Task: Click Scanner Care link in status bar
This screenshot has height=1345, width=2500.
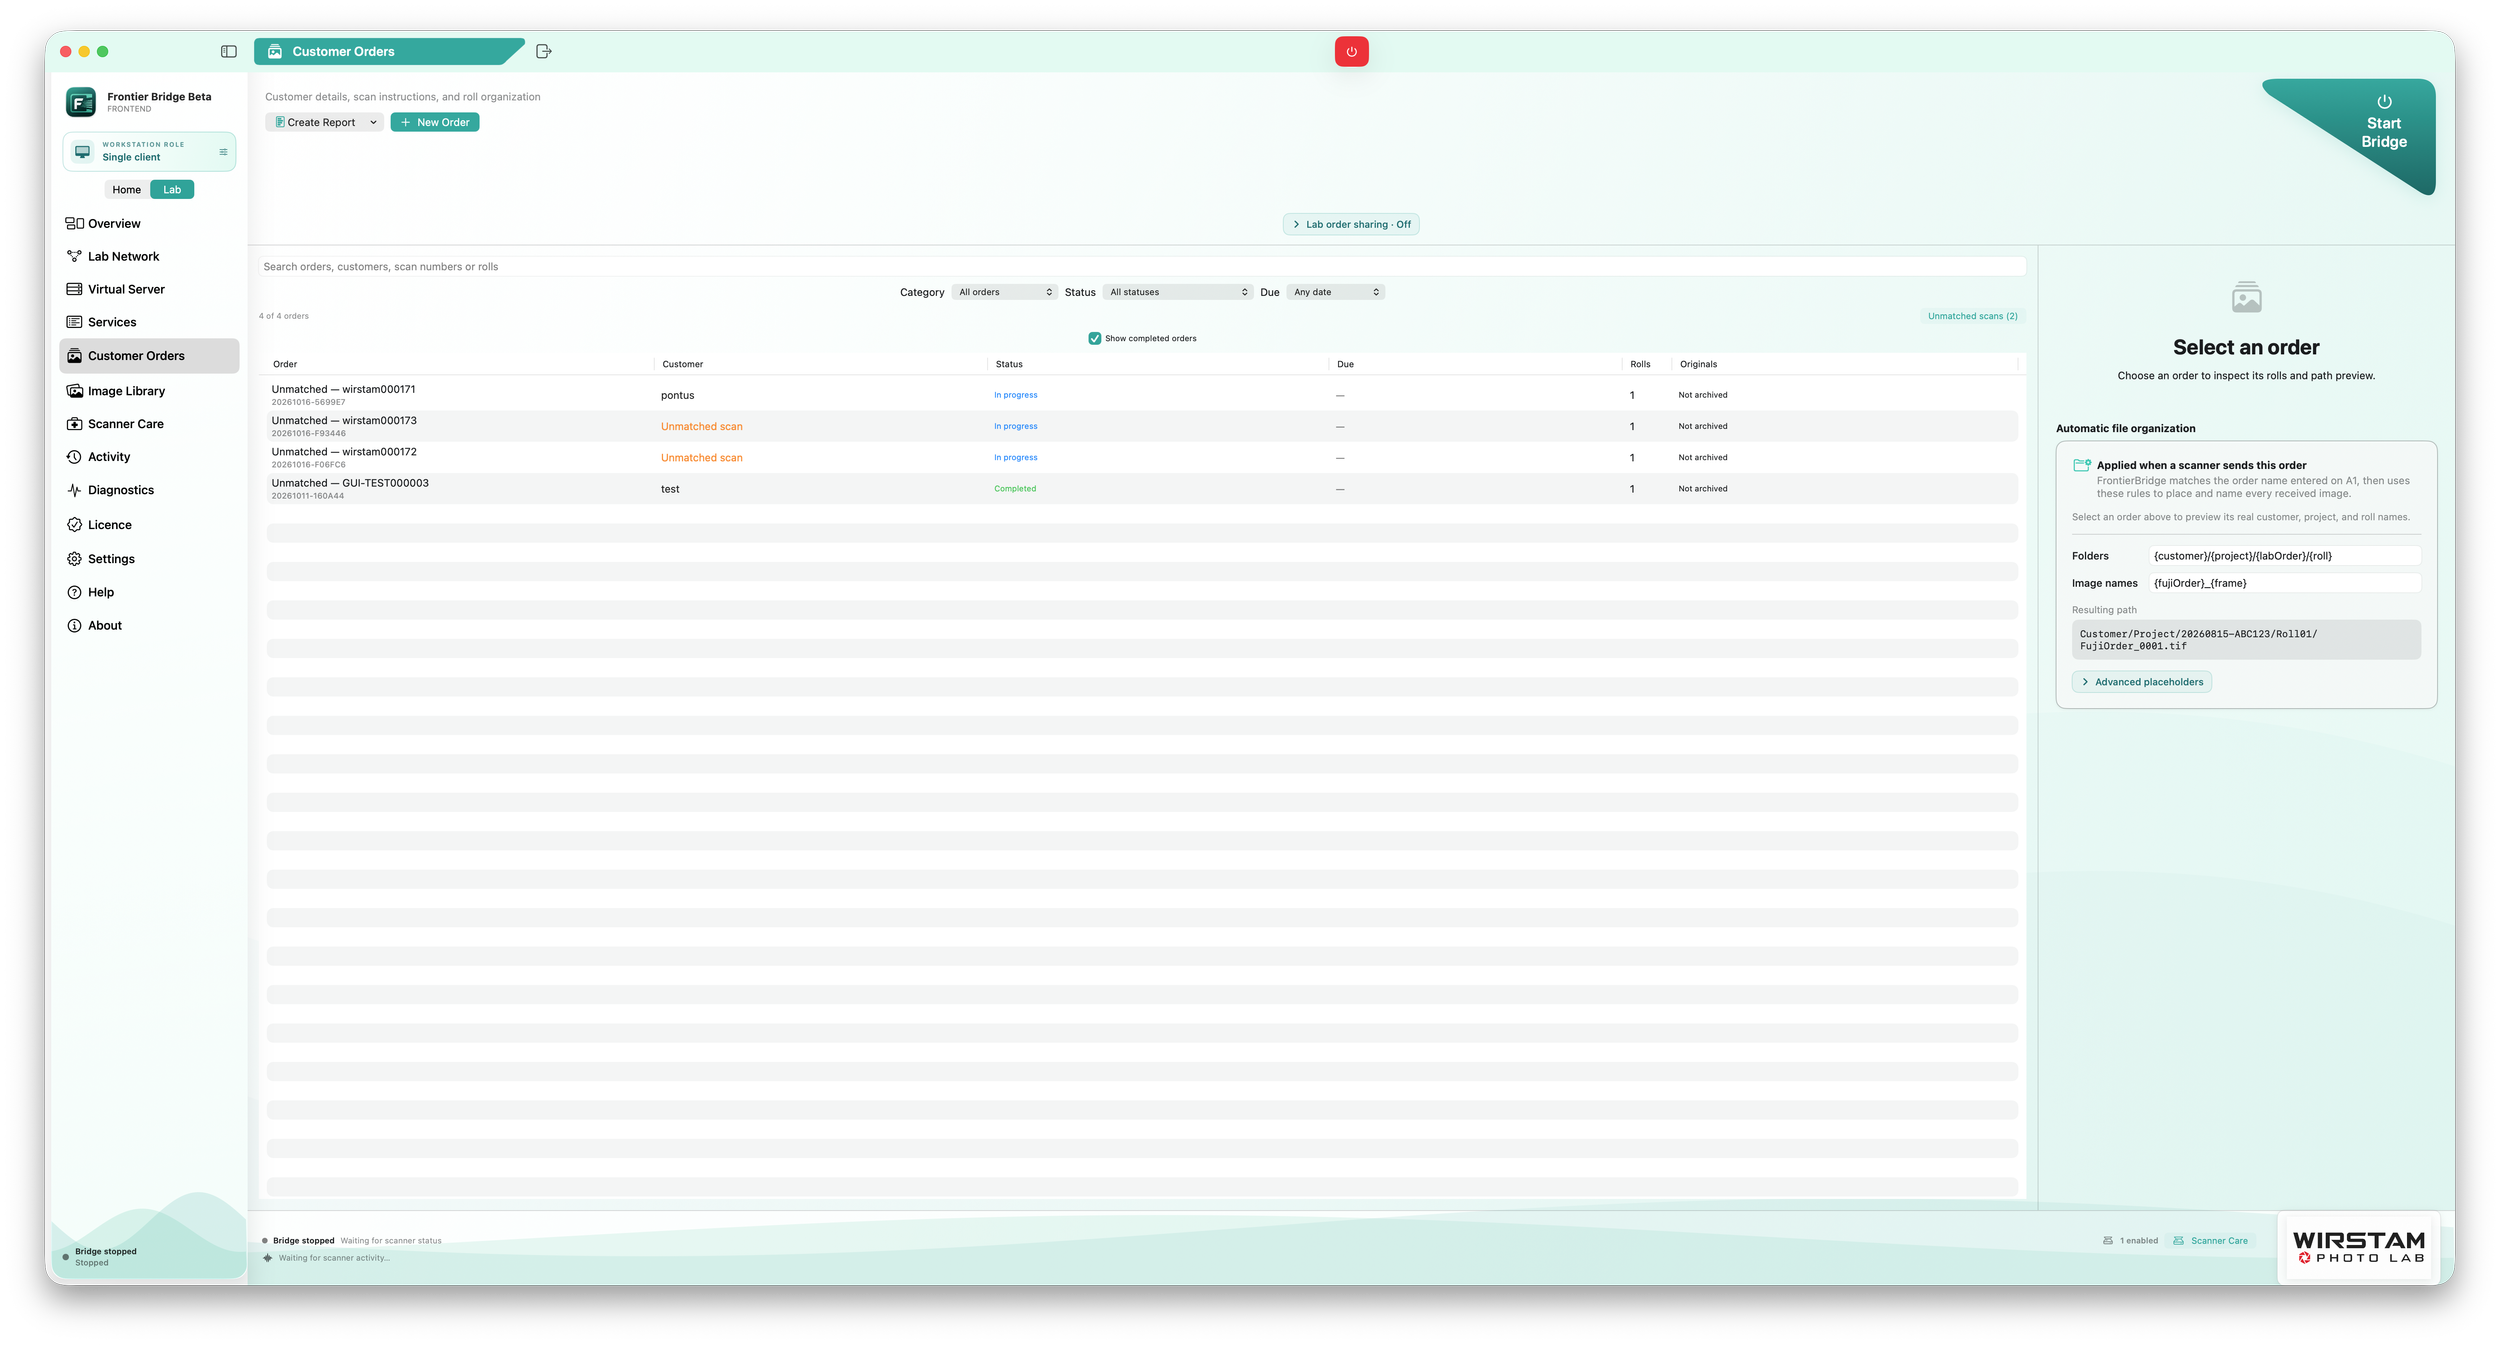Action: 2210,1240
